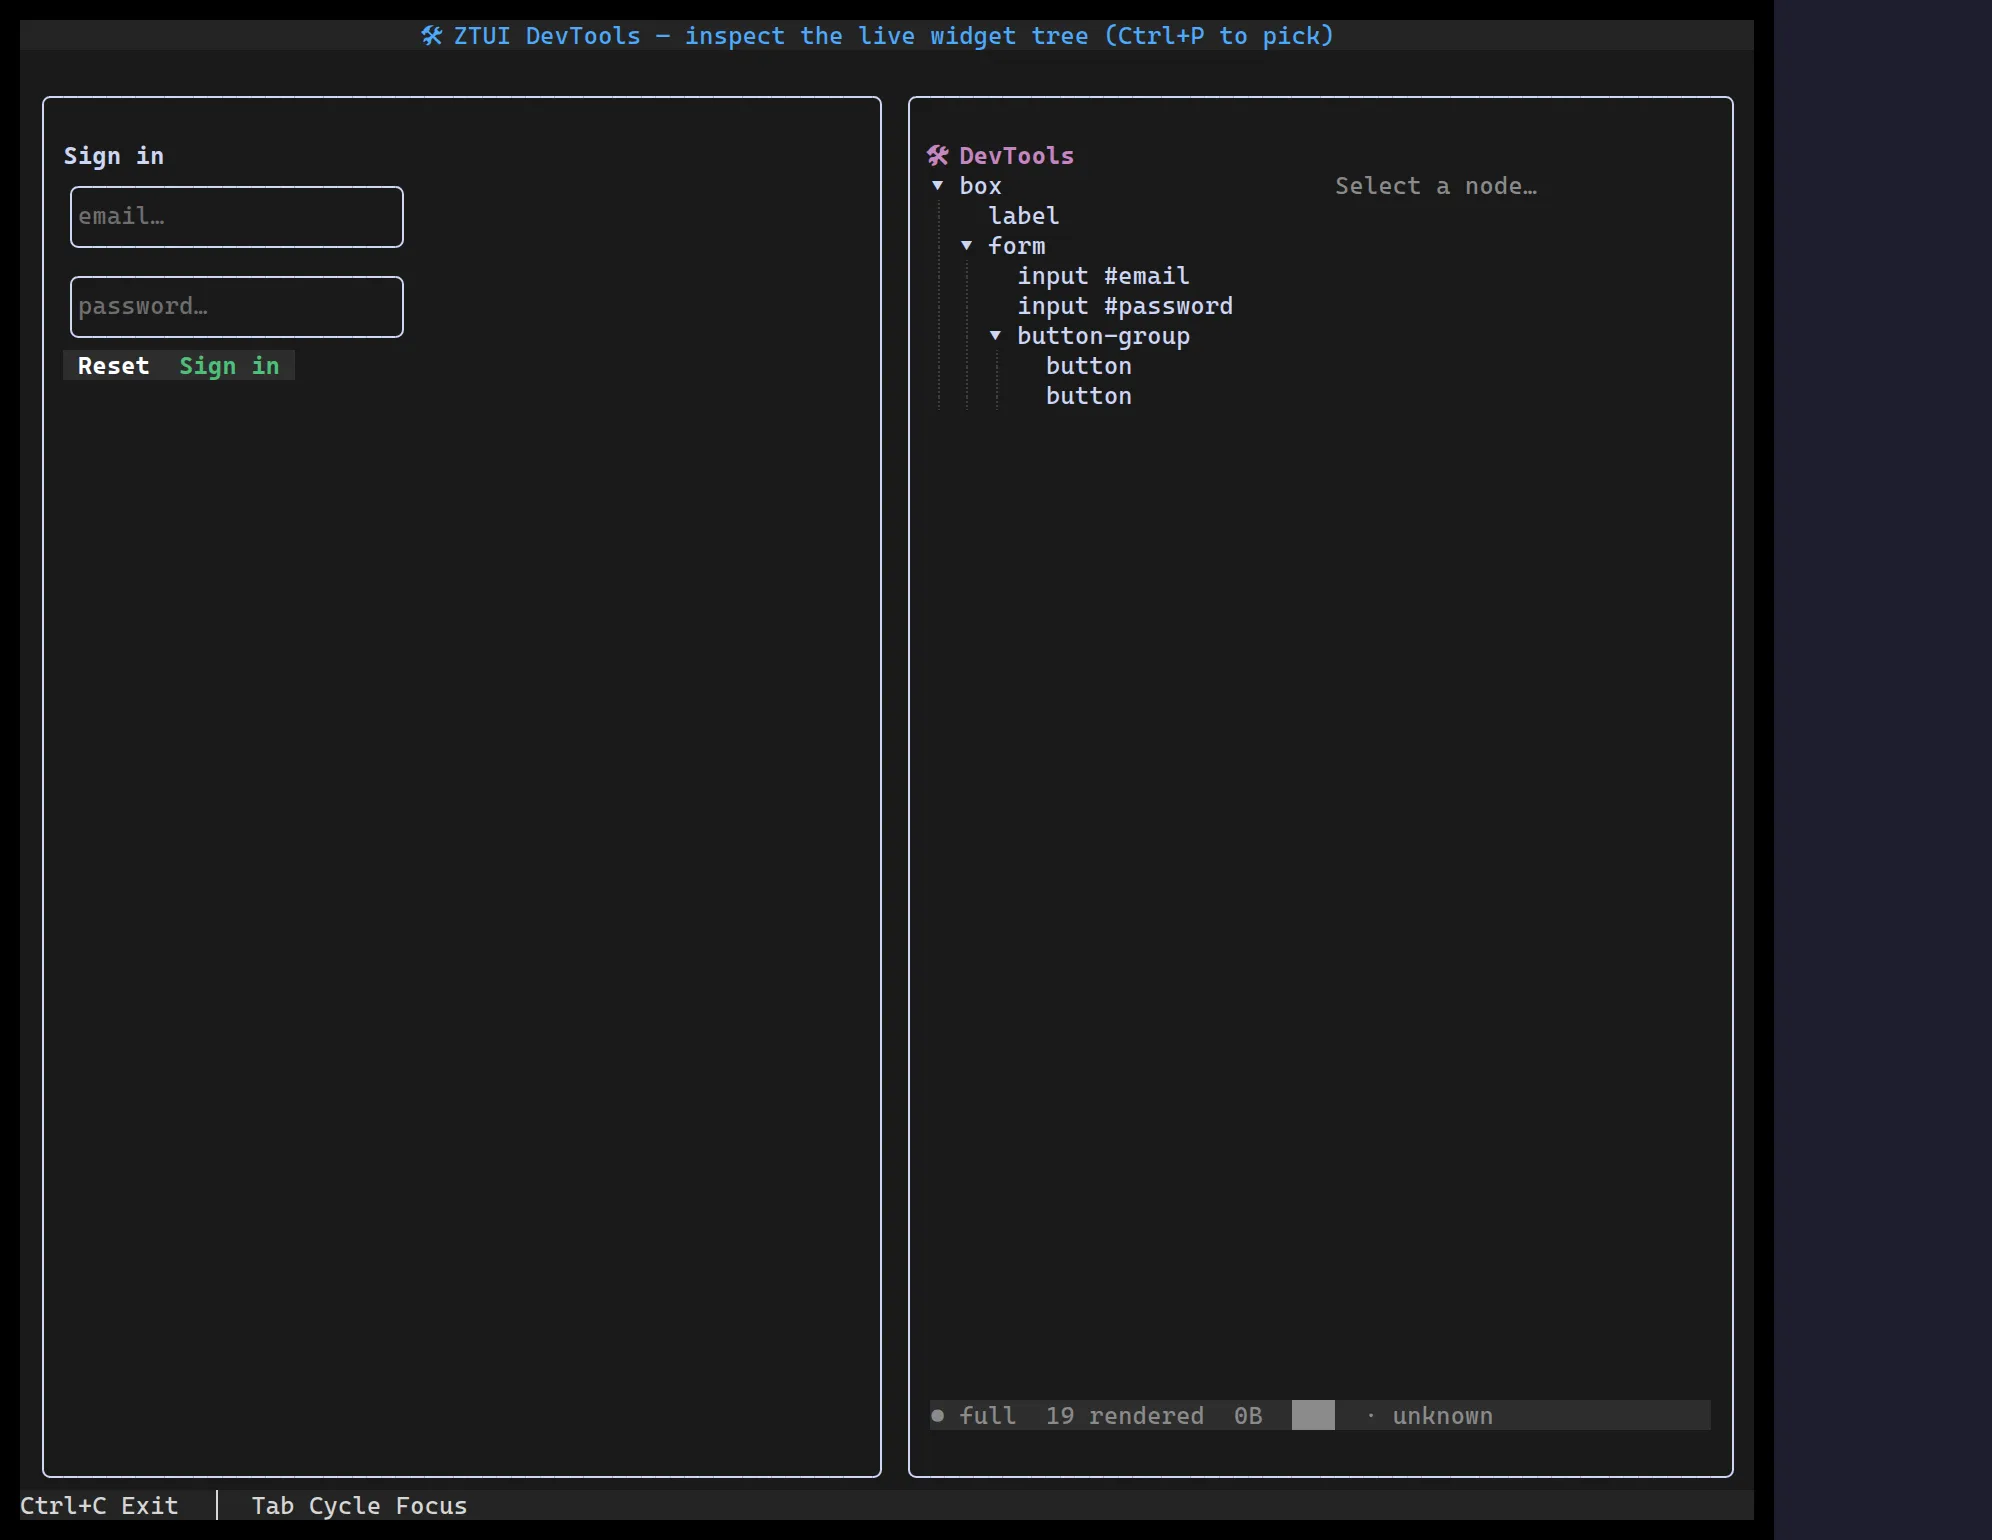Select the box root node

pyautogui.click(x=980, y=186)
